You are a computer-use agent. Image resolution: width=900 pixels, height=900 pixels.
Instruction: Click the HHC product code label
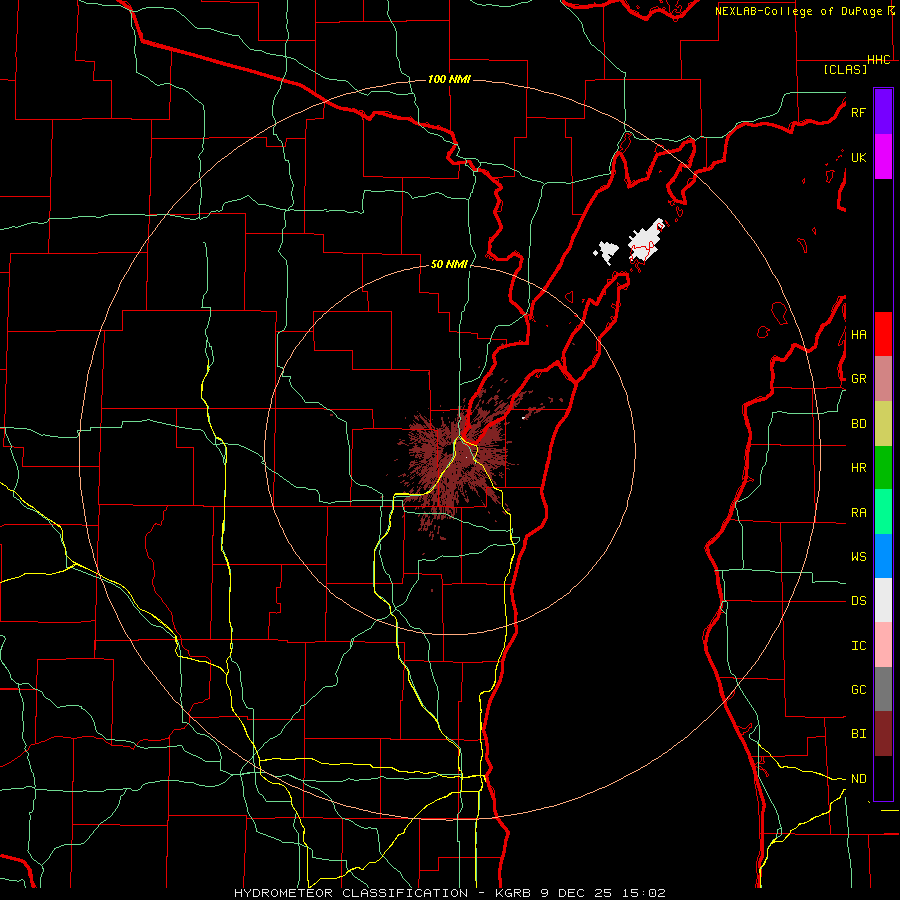(879, 59)
